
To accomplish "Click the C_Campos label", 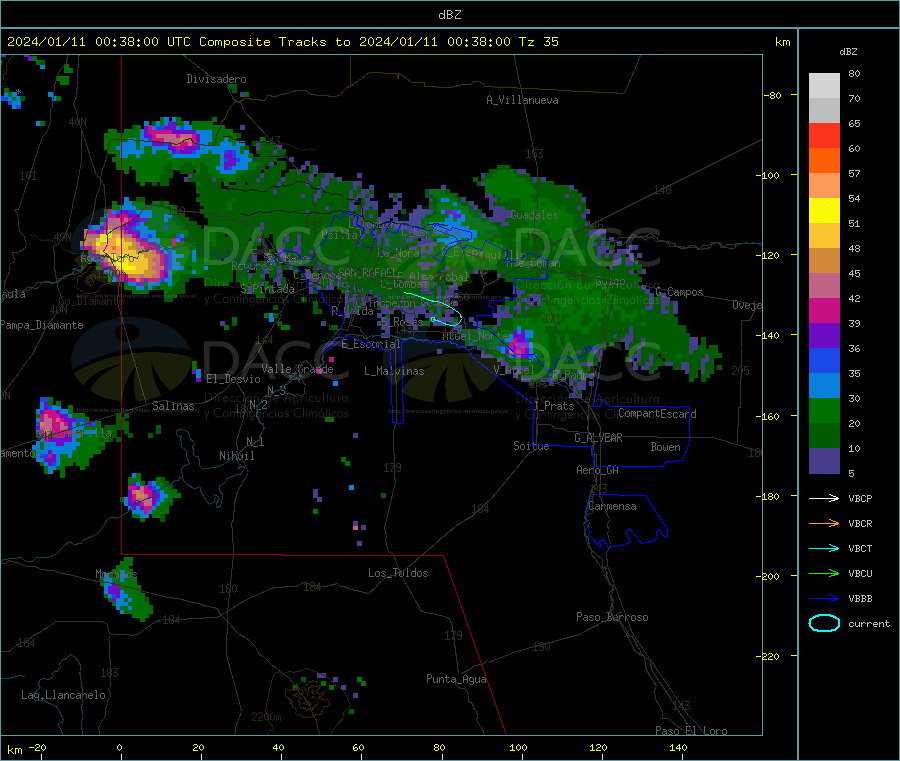I will pyautogui.click(x=679, y=292).
